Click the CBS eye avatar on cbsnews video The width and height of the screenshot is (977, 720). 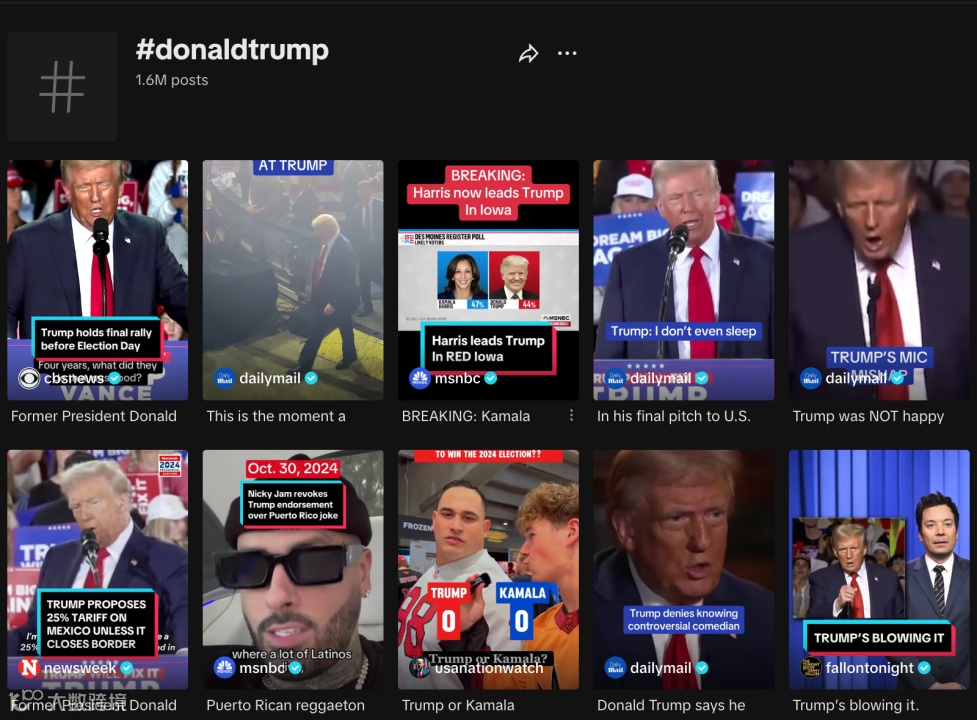(29, 378)
